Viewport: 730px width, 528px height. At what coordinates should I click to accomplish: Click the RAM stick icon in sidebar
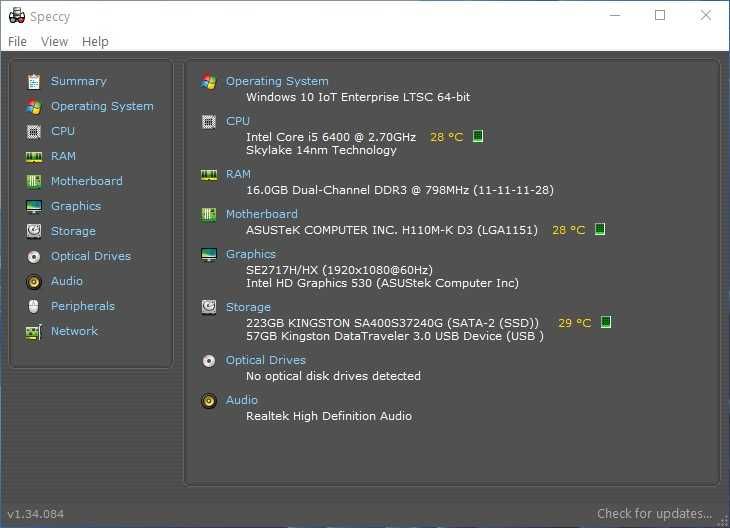[34, 157]
